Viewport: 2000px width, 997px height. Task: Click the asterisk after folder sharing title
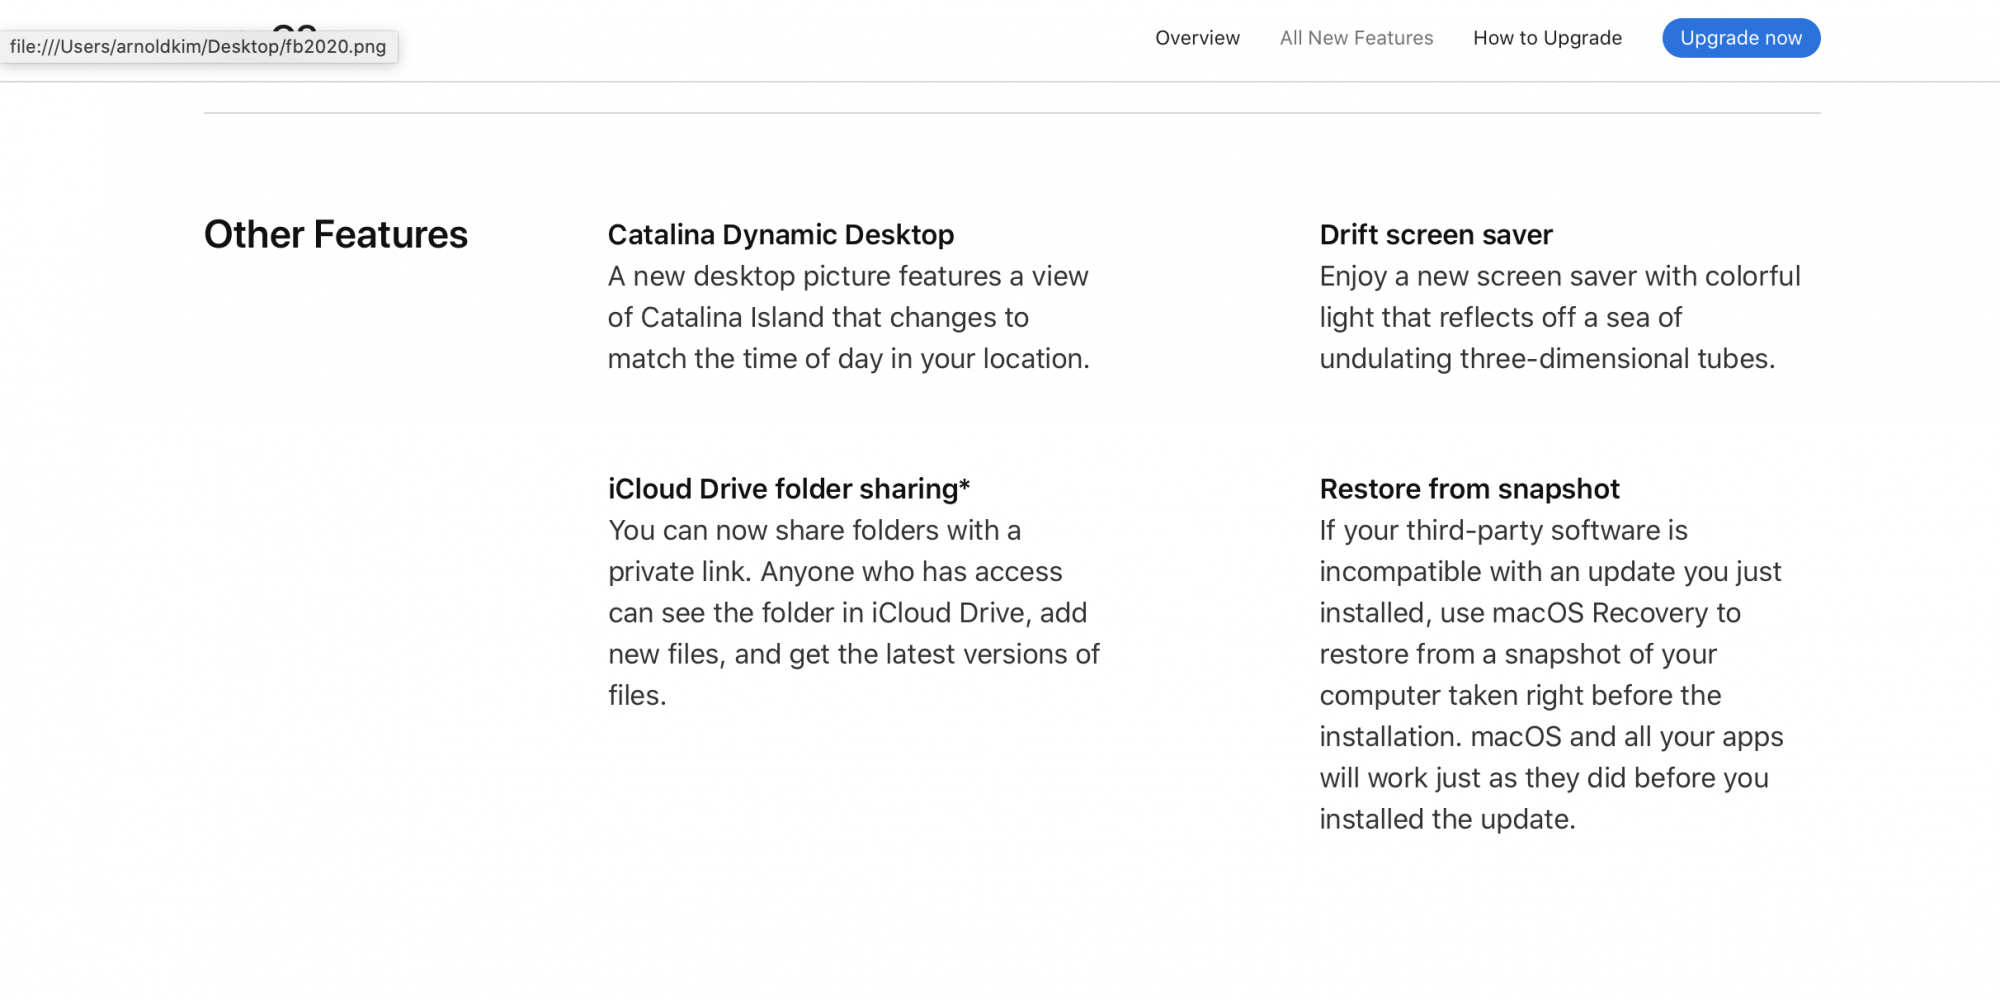[x=965, y=486]
